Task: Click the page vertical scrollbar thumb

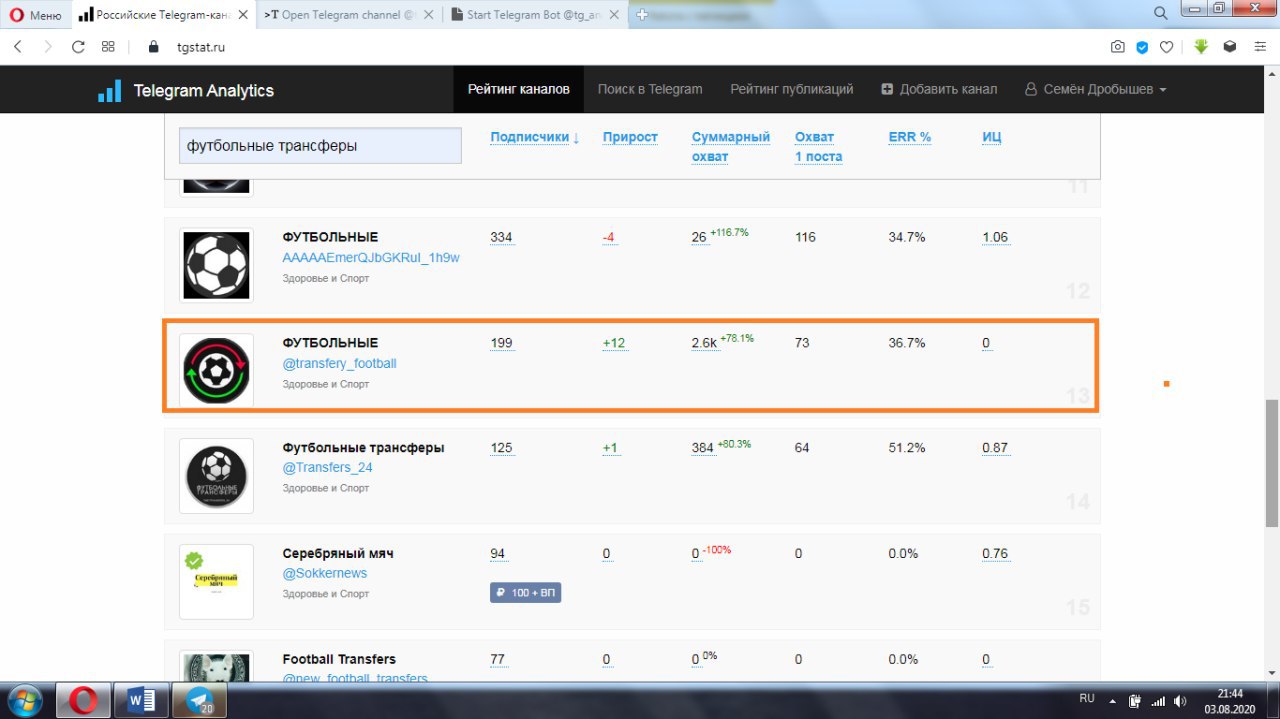Action: tap(1271, 462)
